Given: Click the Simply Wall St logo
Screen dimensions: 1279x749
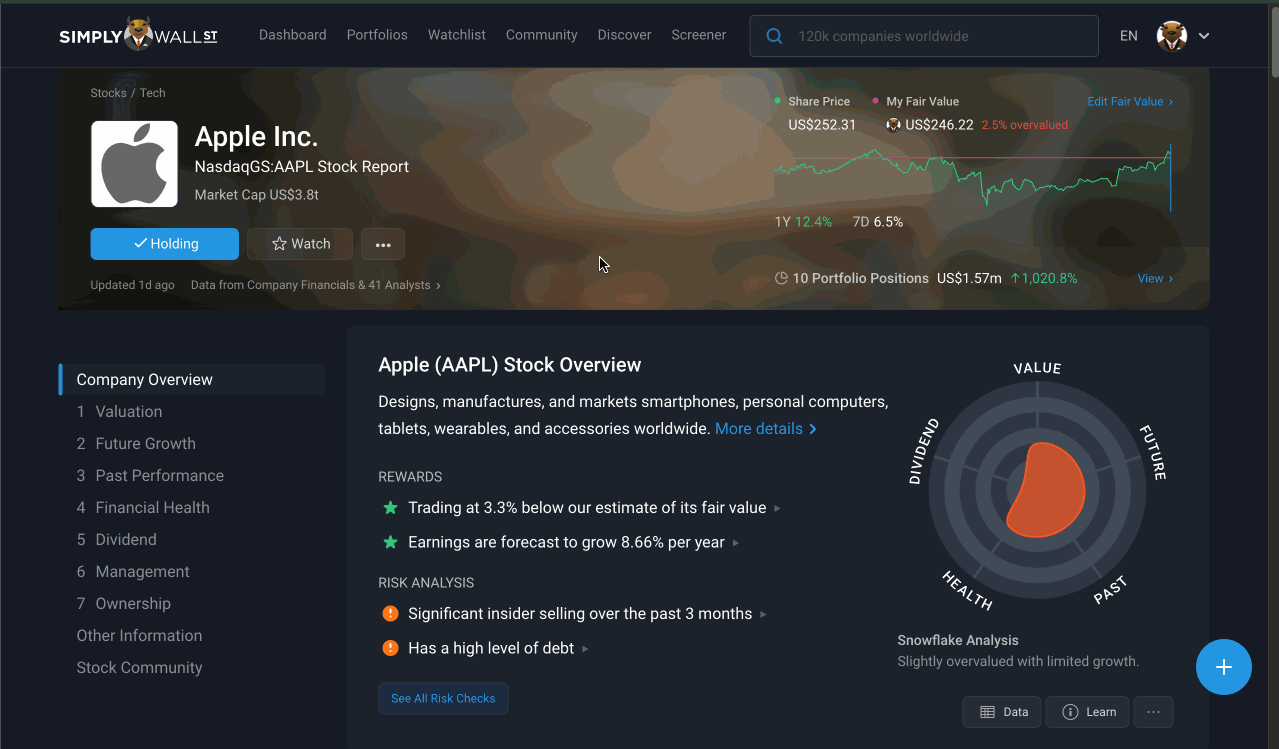Looking at the screenshot, I should click(138, 35).
